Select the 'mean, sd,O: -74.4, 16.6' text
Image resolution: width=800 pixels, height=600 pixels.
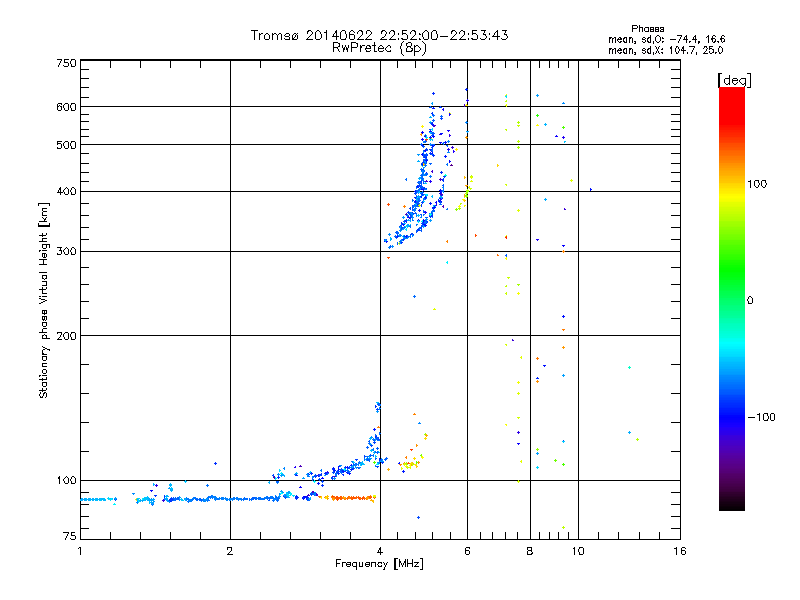[666, 39]
